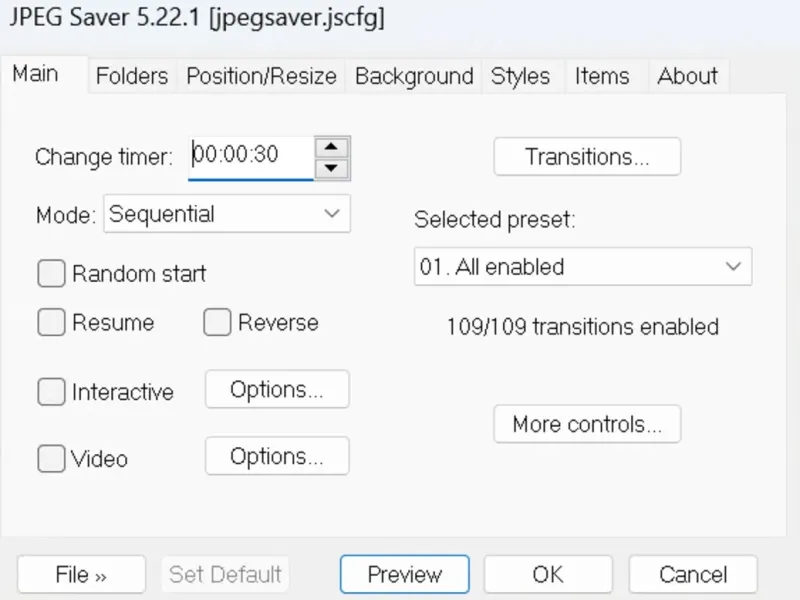Click the Transitions... button
This screenshot has width=800, height=600.
tap(587, 157)
